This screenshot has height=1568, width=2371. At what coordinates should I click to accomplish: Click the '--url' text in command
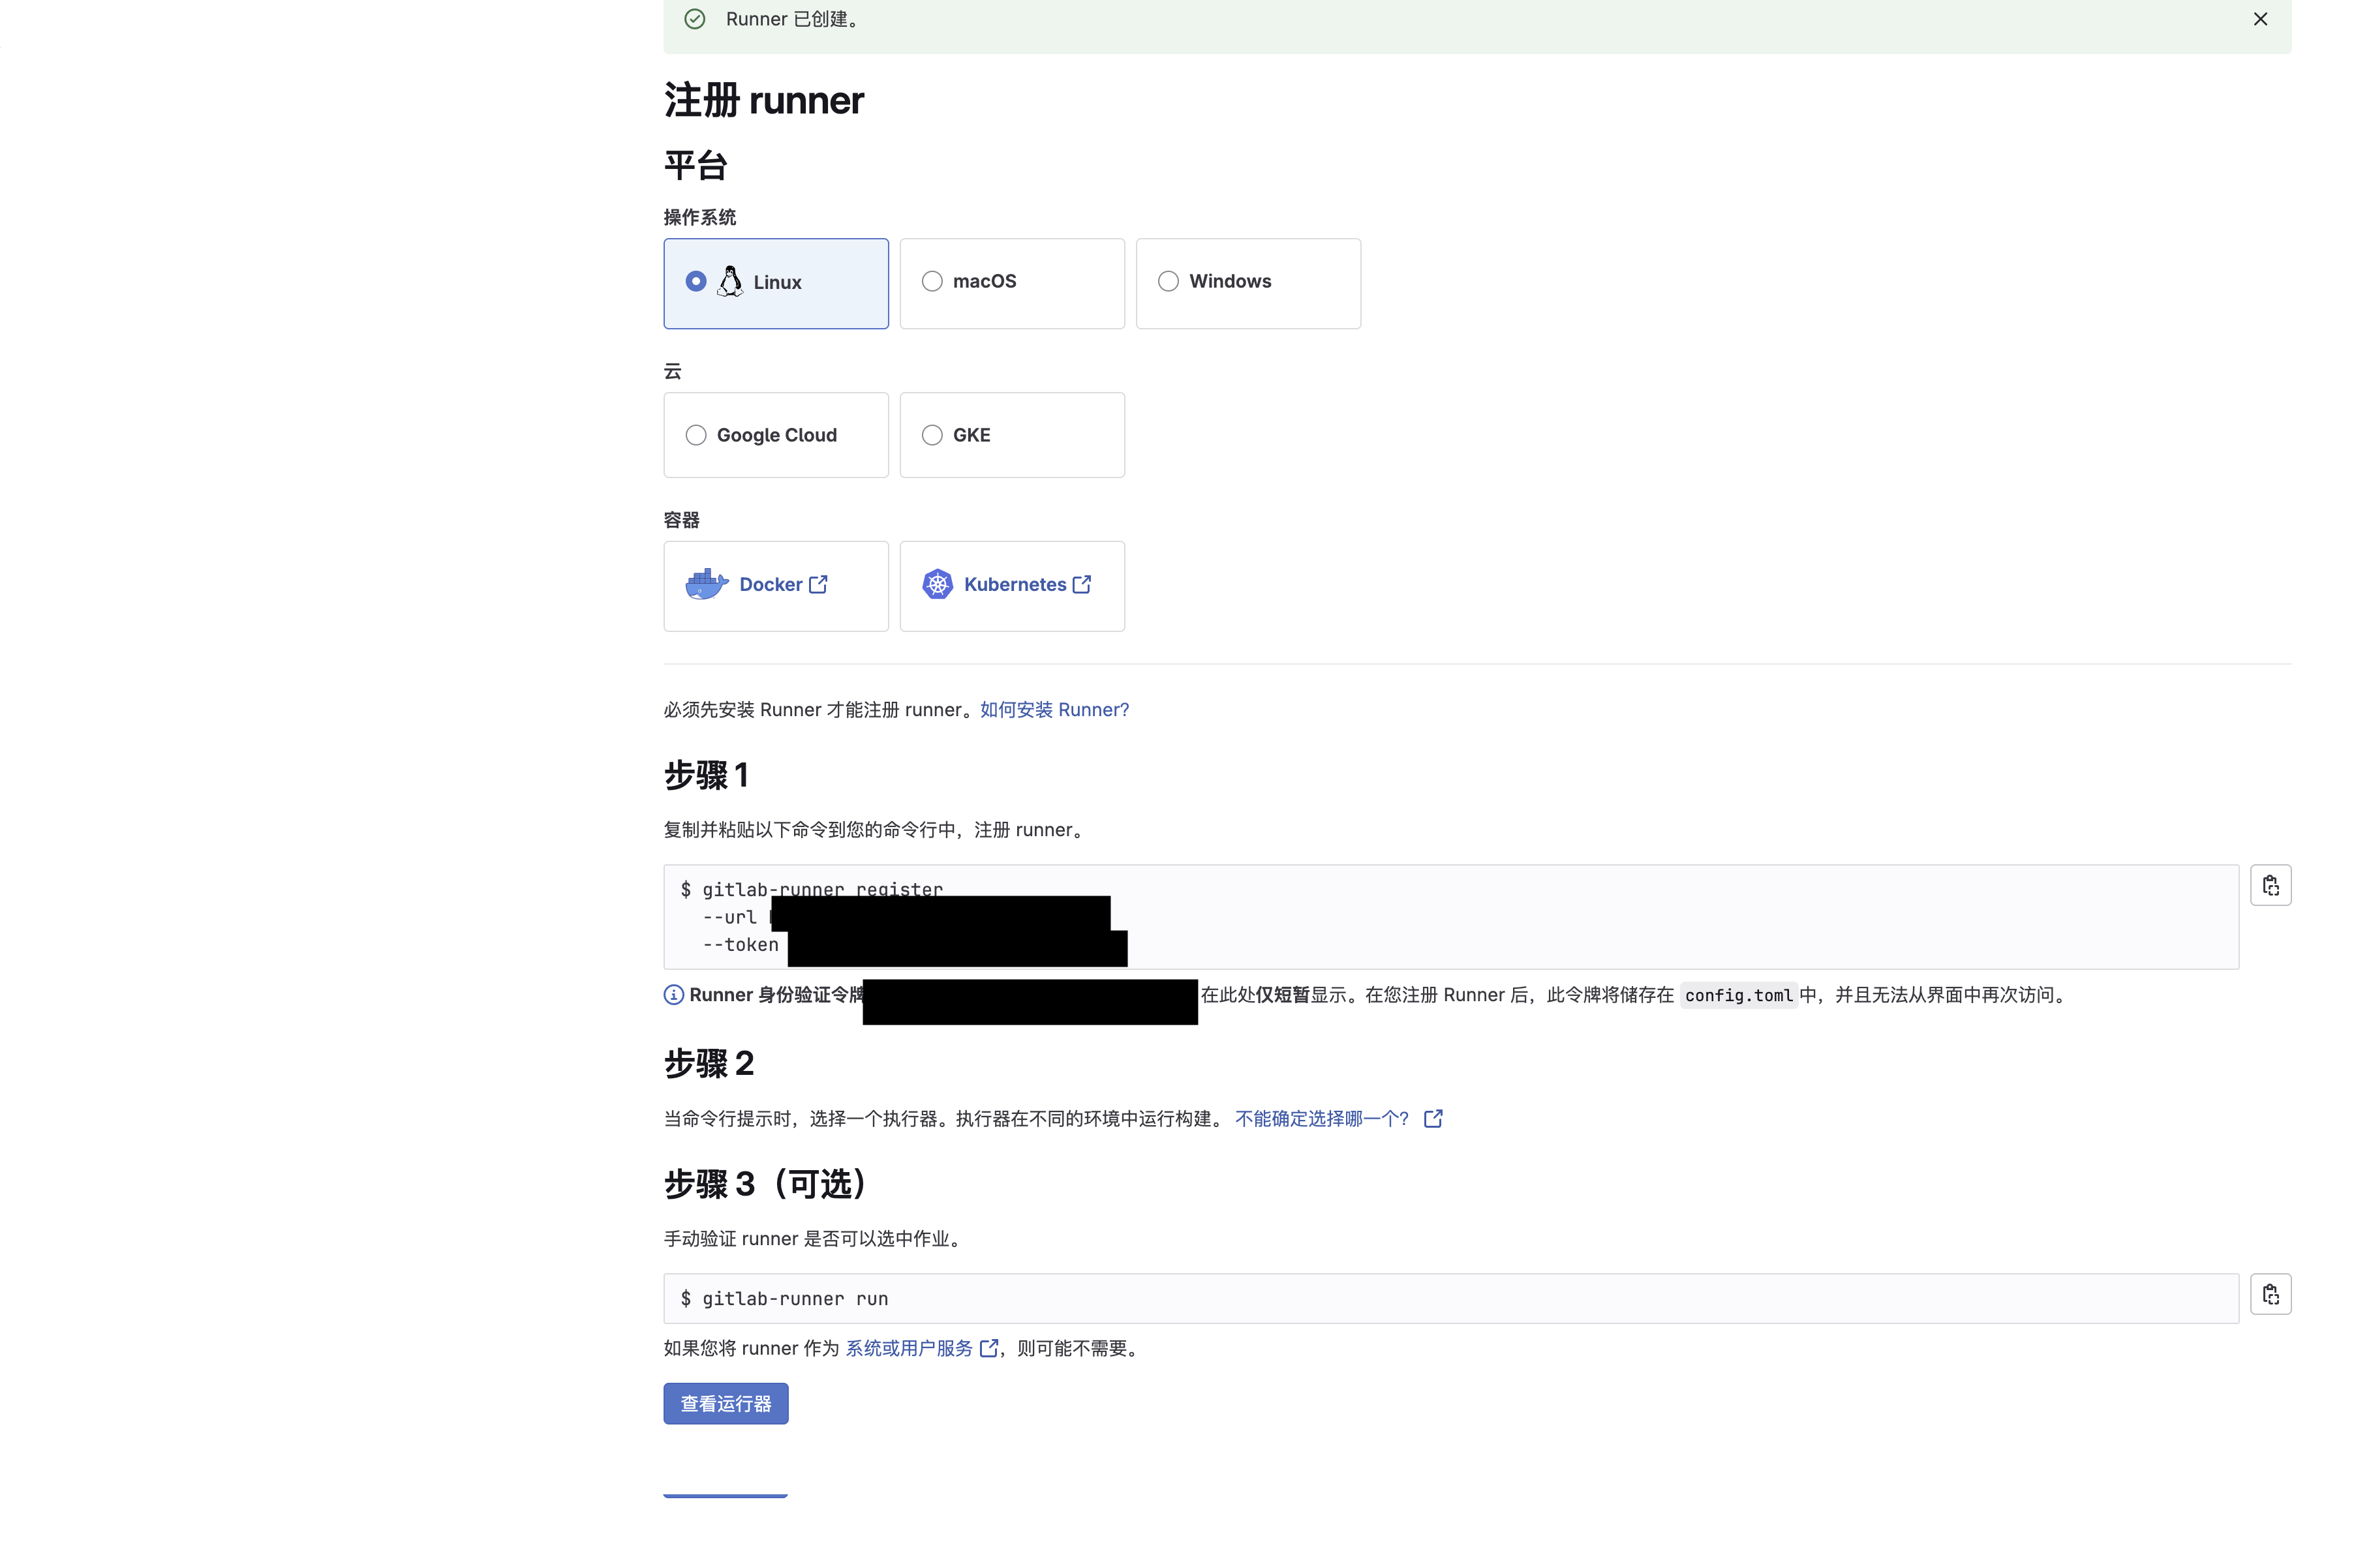(x=729, y=917)
